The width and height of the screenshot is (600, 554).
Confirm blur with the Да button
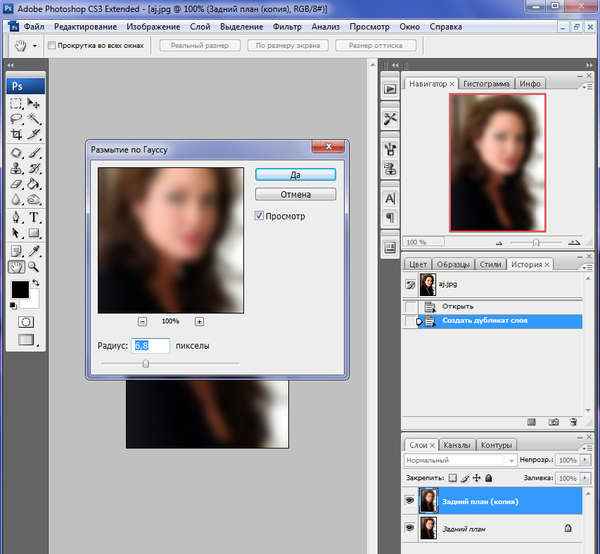click(295, 173)
